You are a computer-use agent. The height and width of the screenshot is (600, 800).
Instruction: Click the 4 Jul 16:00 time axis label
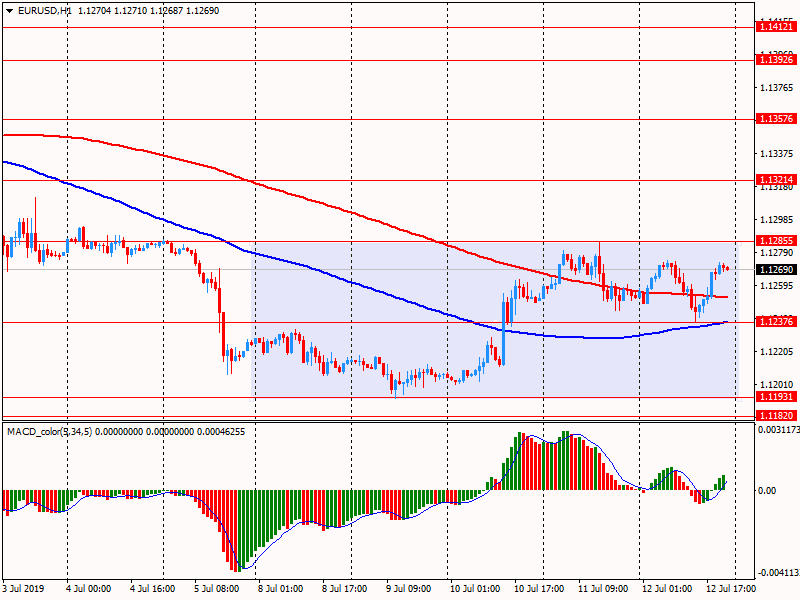click(x=153, y=588)
